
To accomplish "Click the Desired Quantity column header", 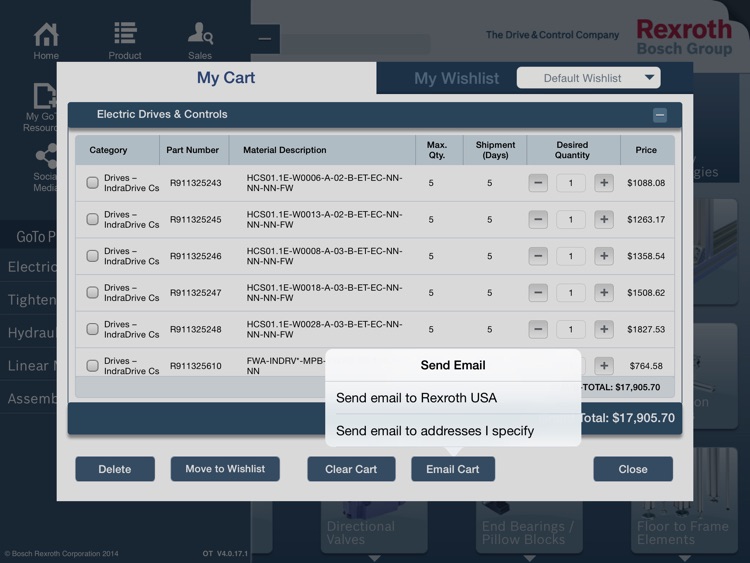I will click(x=573, y=150).
